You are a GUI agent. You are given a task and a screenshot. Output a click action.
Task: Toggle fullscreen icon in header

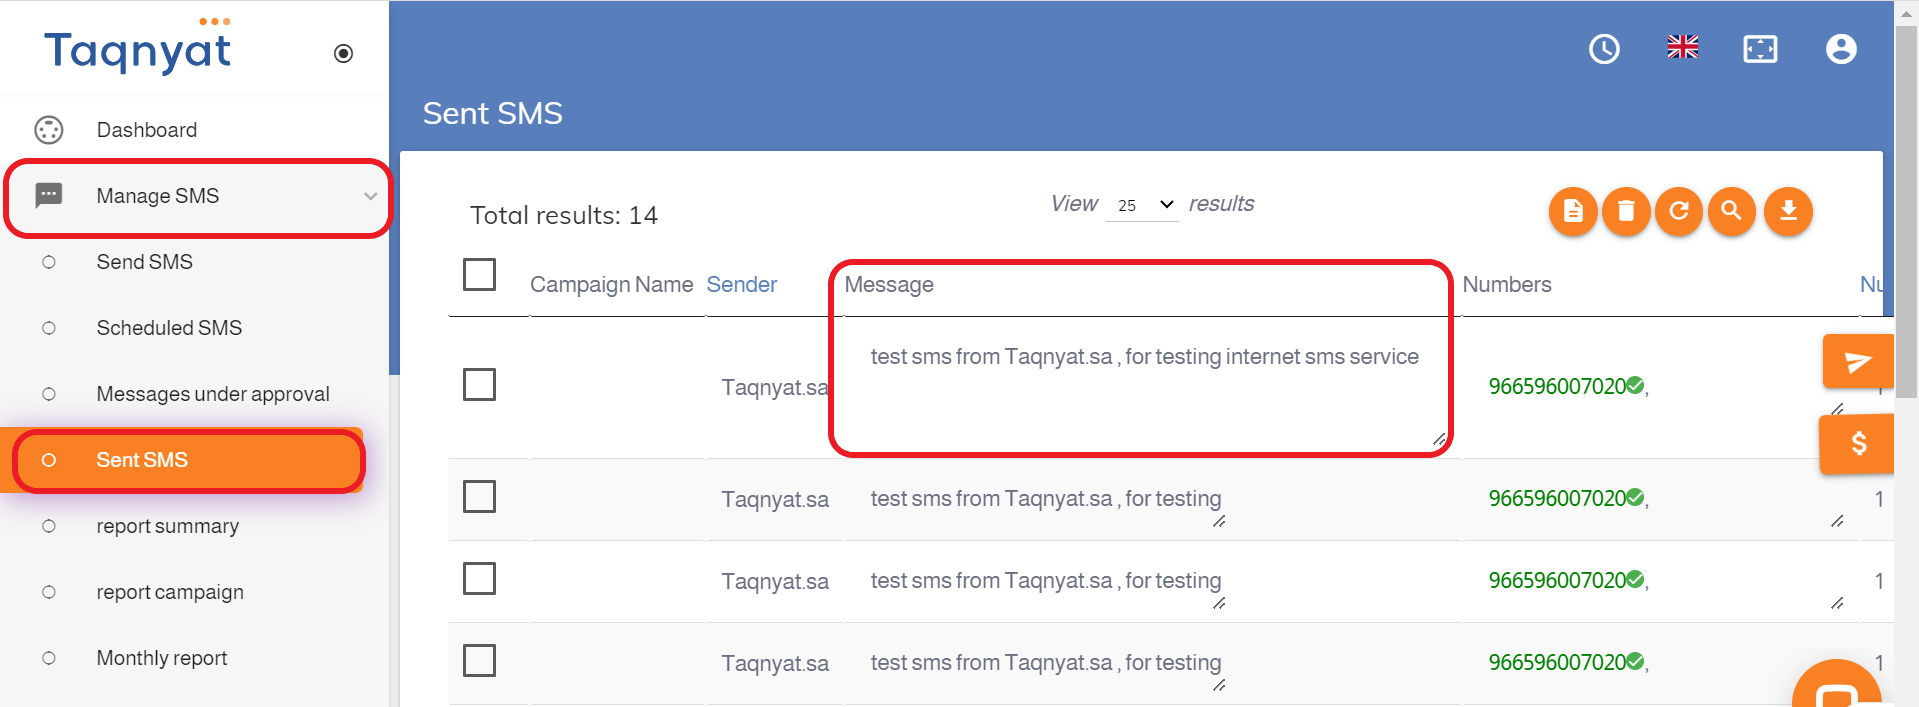tap(1760, 49)
